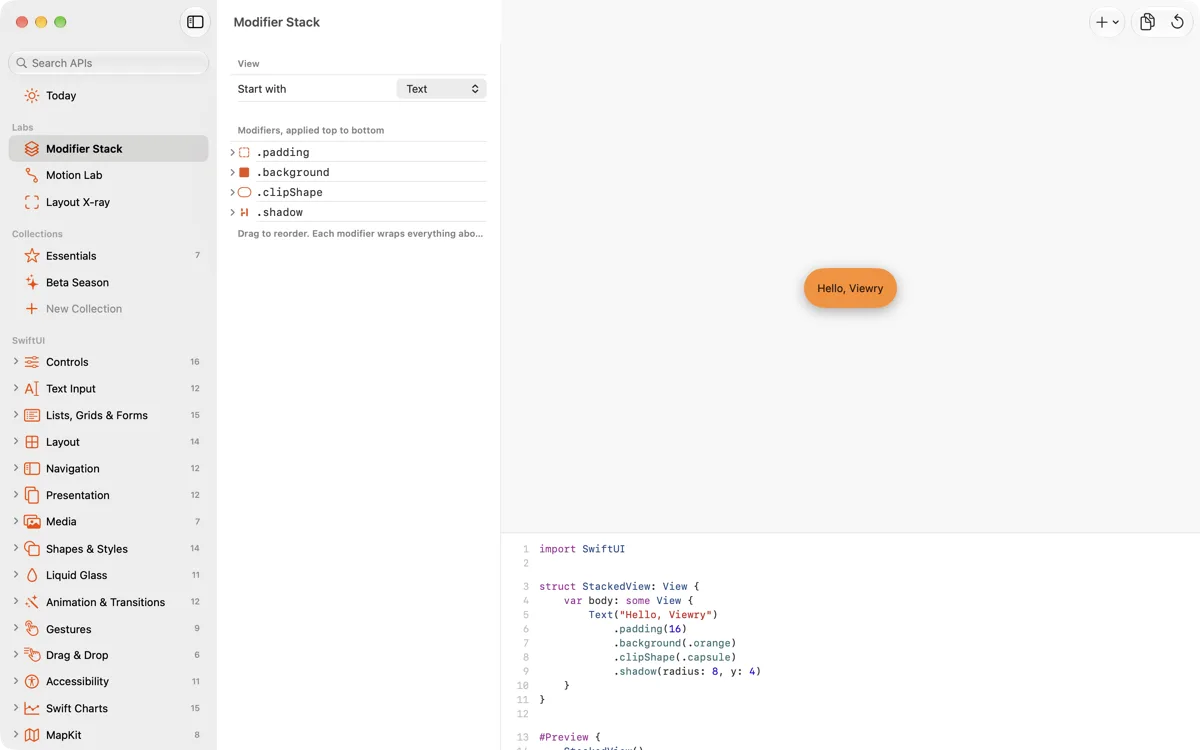Screen dimensions: 1200x750
Task: Expand the Liquid Glass chevron
Action: (16, 574)
